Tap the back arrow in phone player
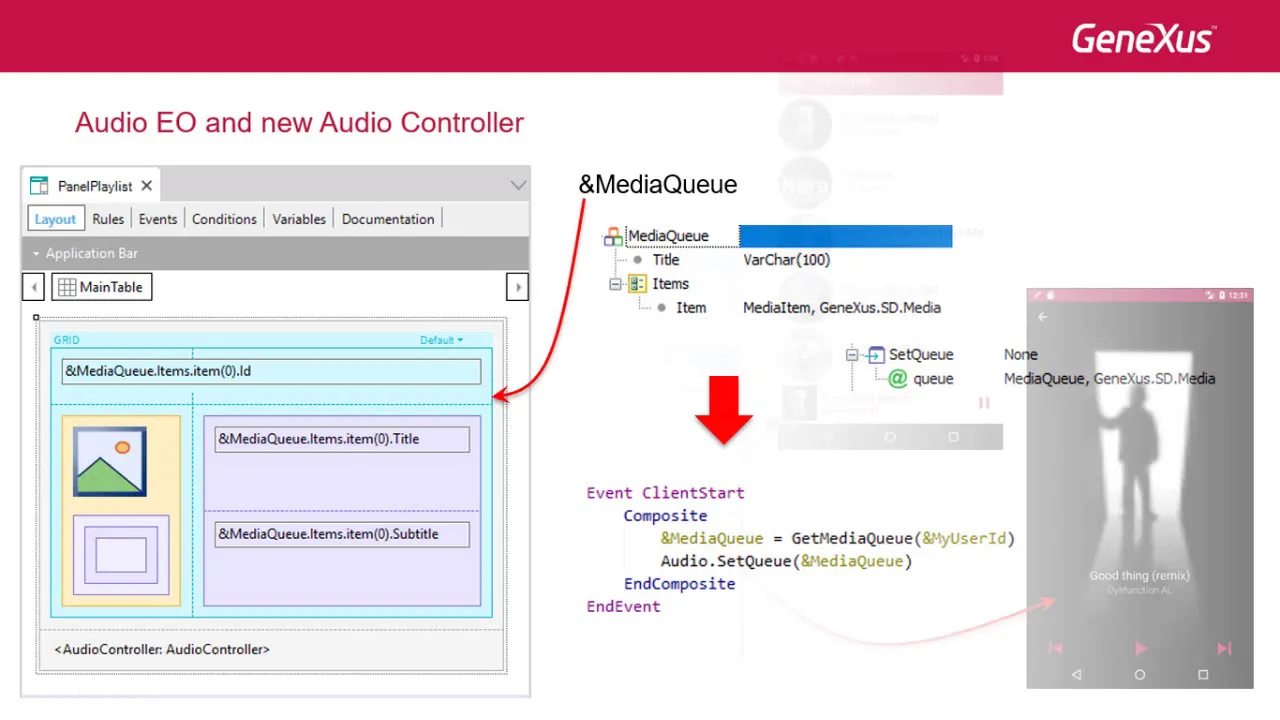The image size is (1280, 720). point(1043,317)
